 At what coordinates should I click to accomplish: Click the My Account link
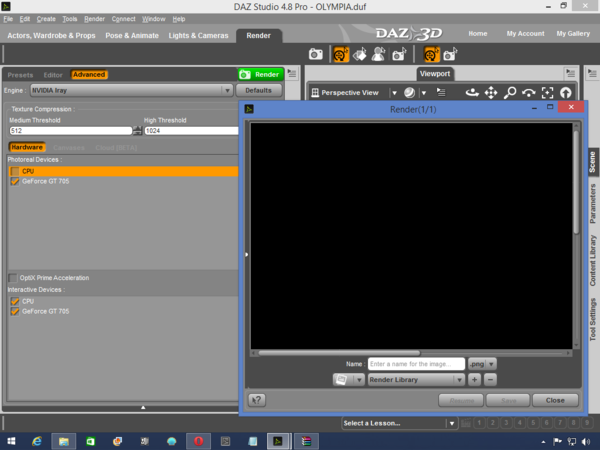(525, 34)
